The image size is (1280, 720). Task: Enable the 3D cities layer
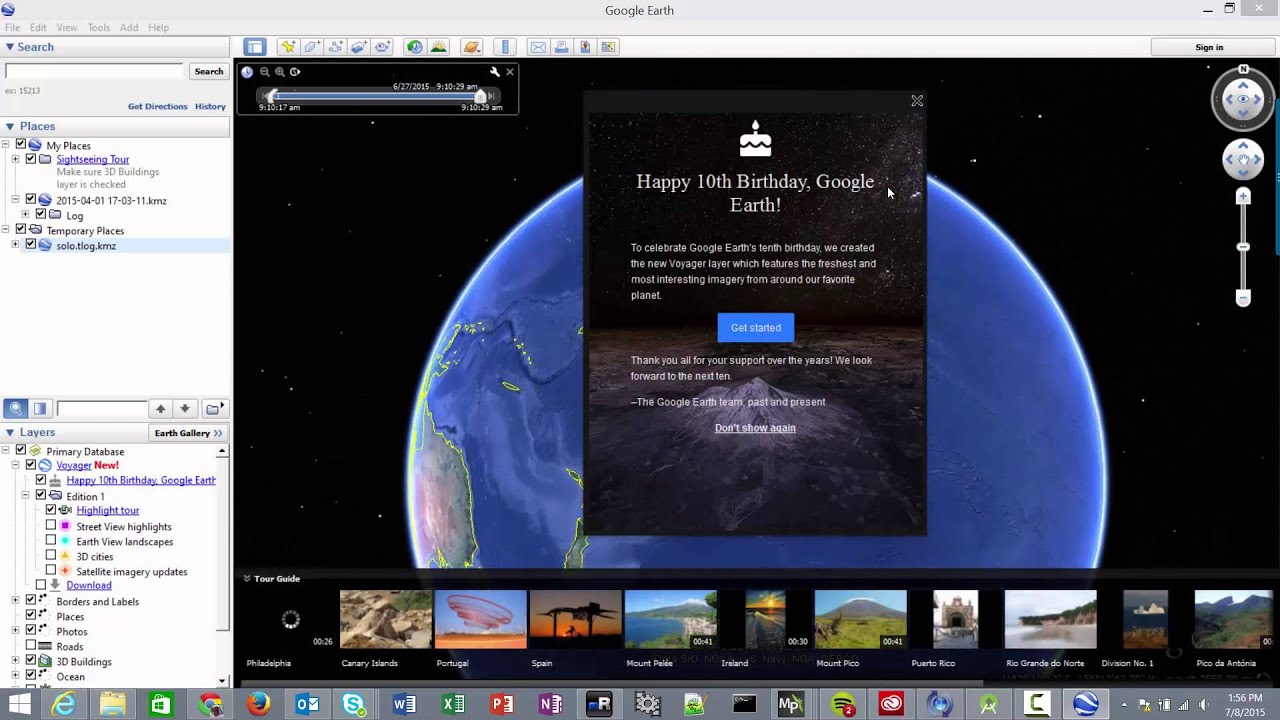(51, 556)
